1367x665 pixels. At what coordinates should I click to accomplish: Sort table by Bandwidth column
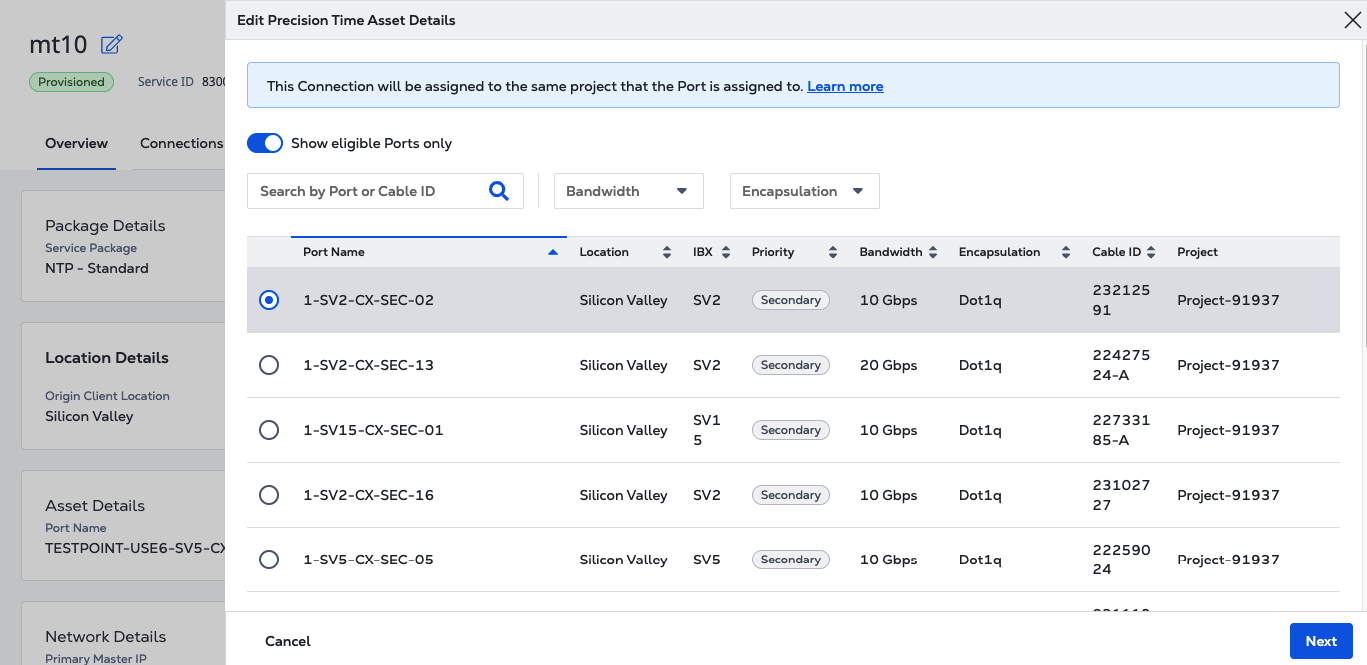coord(932,253)
